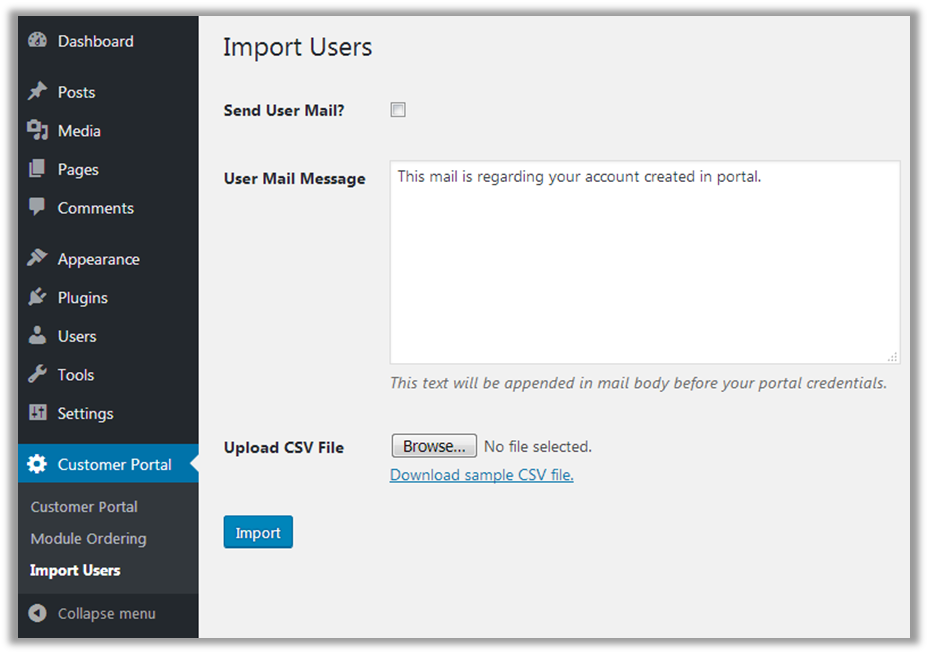This screenshot has width=929, height=654.
Task: Open the Customer Portal menu section
Action: pyautogui.click(x=114, y=464)
